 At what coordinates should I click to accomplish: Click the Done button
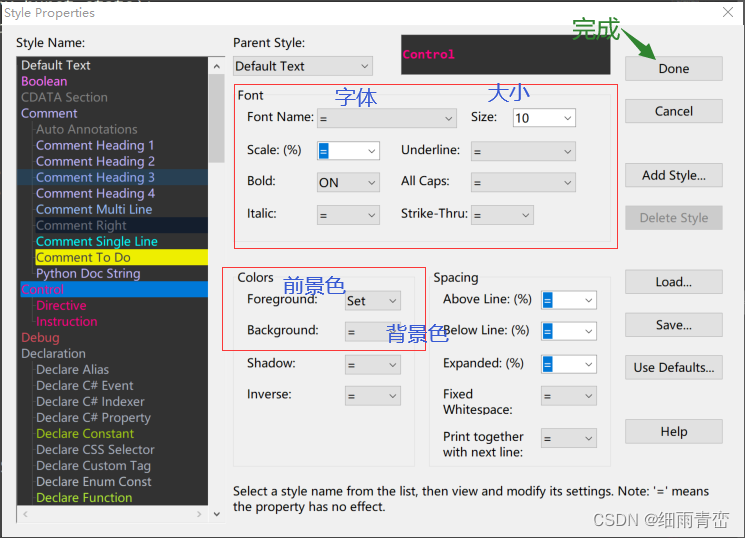[673, 69]
